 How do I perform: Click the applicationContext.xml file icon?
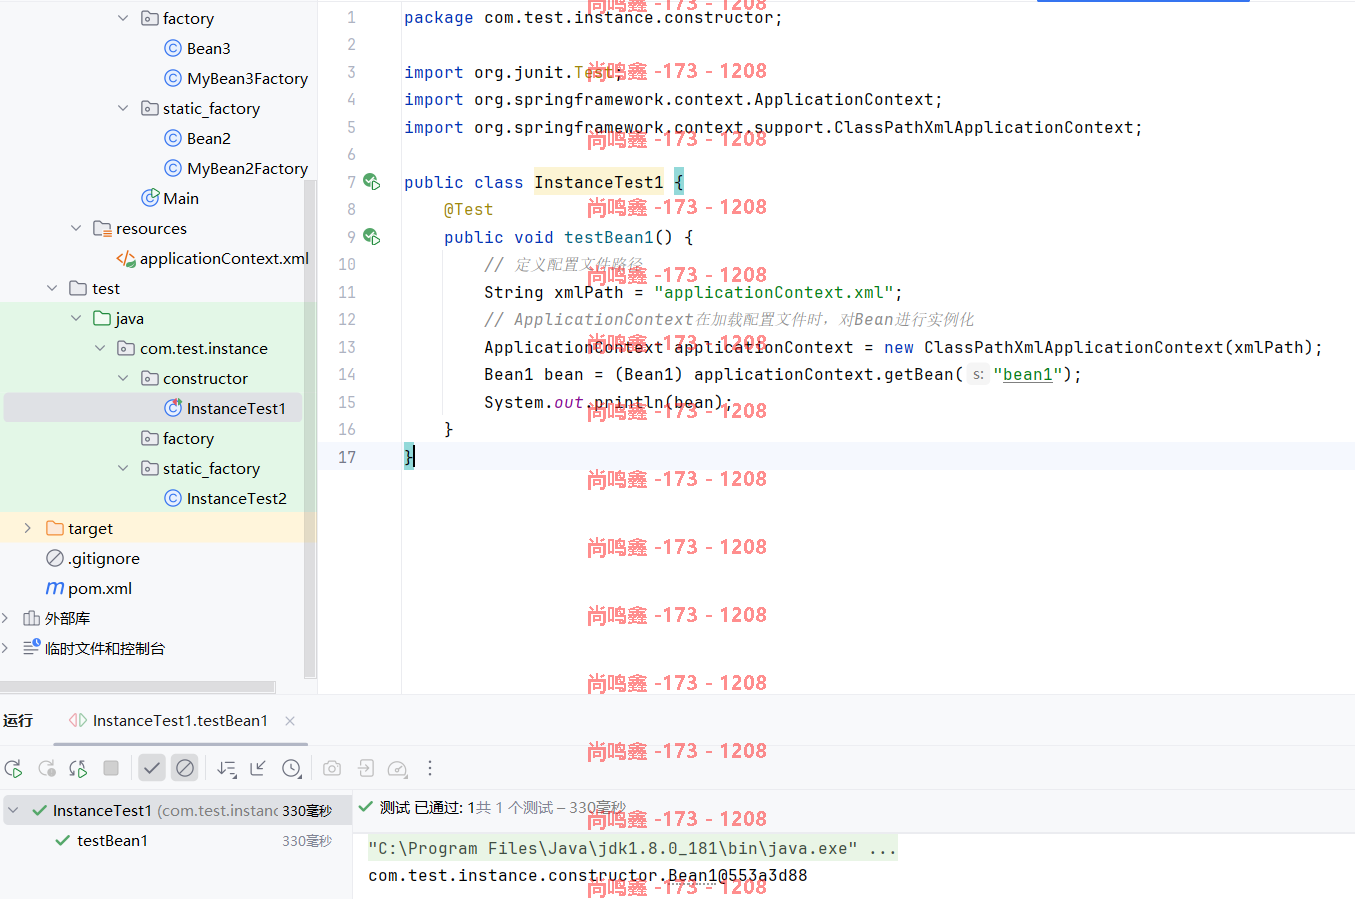coord(126,258)
